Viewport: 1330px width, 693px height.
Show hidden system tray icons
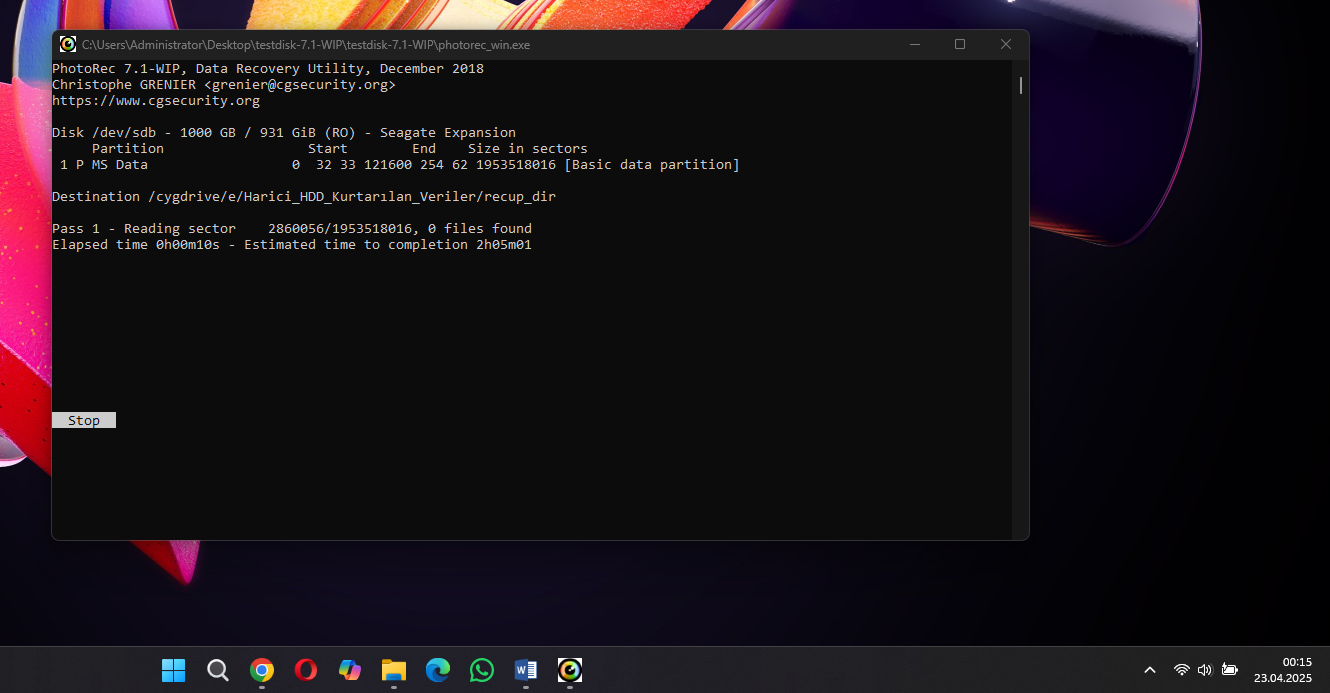[x=1150, y=670]
